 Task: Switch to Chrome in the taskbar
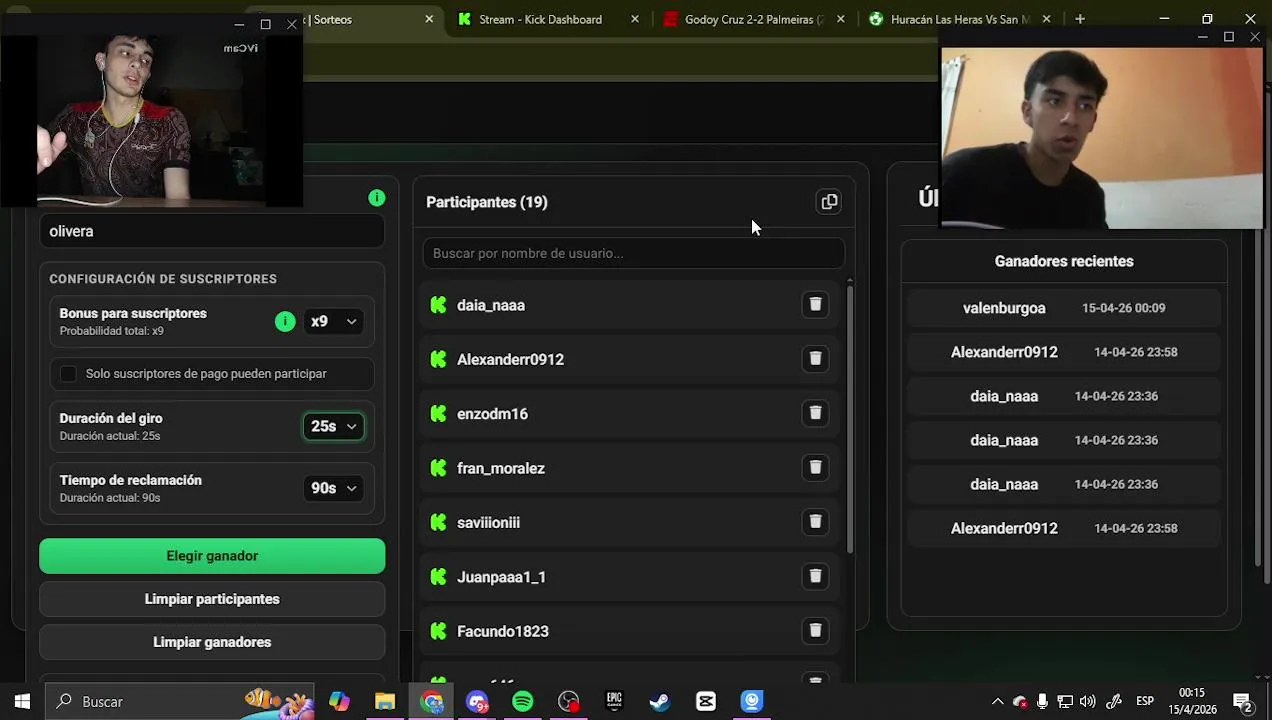[x=432, y=701]
